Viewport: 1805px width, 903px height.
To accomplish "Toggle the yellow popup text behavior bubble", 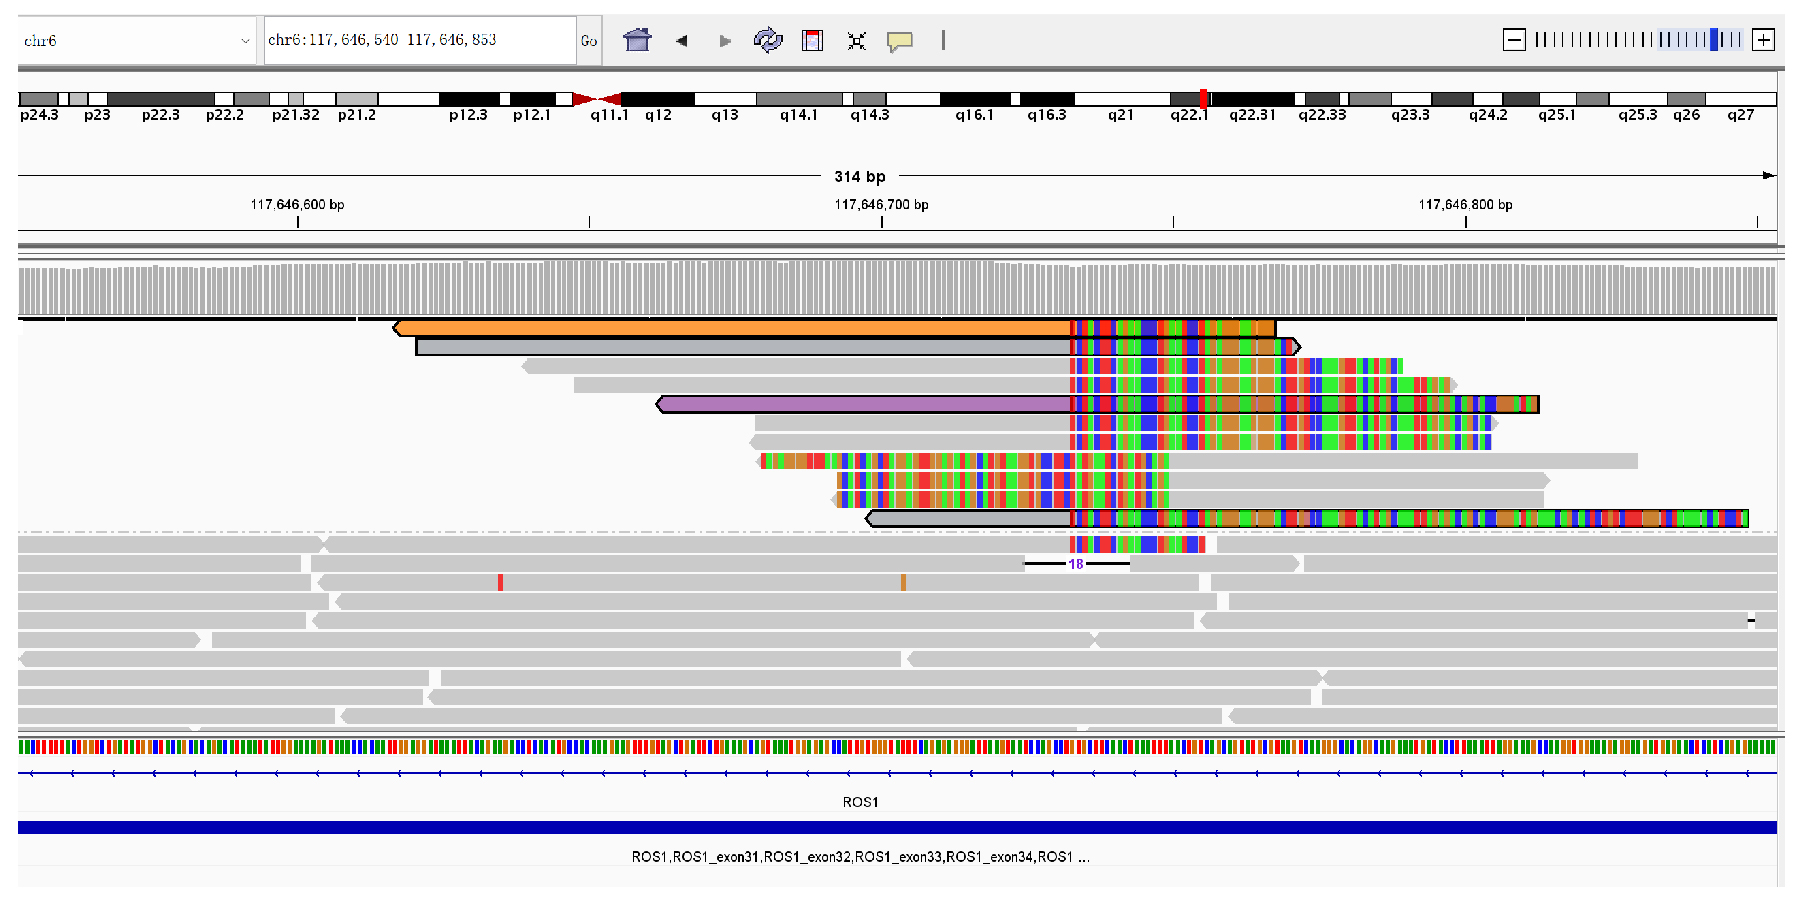I will [x=899, y=40].
